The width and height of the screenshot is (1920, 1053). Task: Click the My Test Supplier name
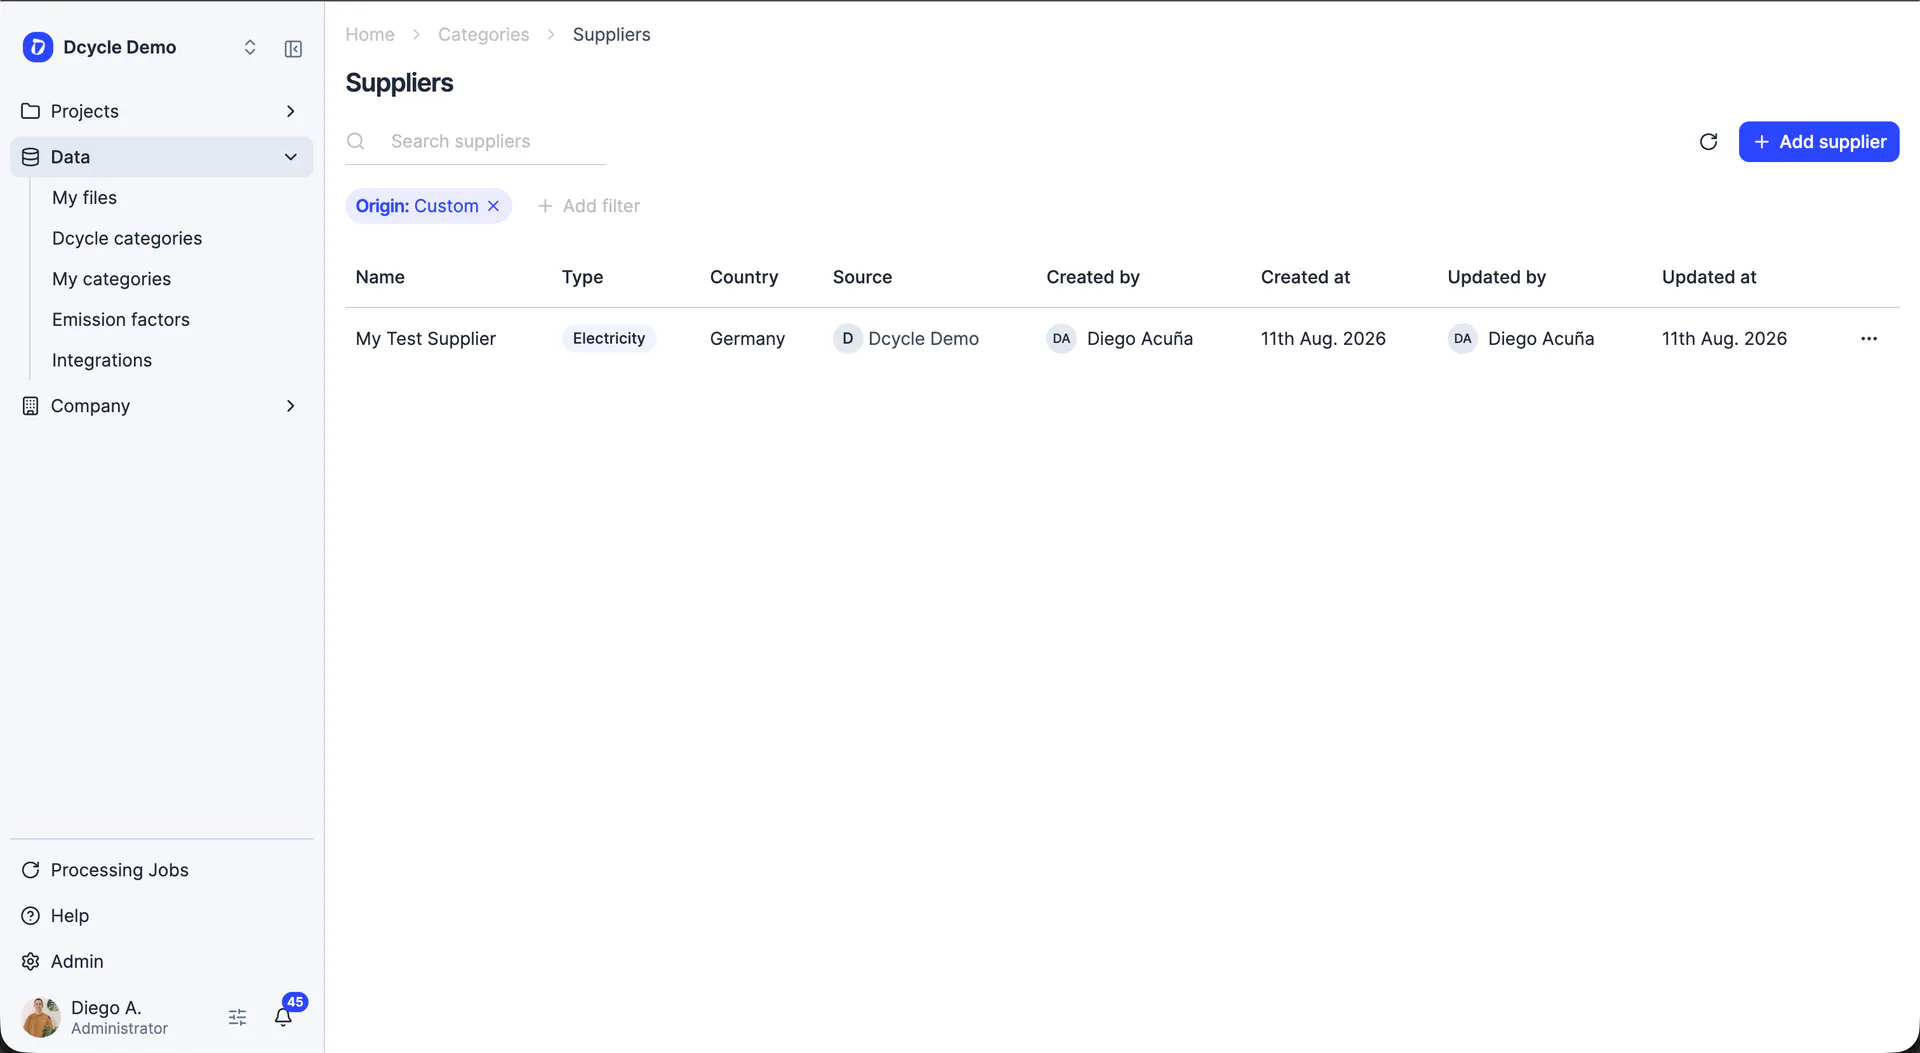pos(426,339)
